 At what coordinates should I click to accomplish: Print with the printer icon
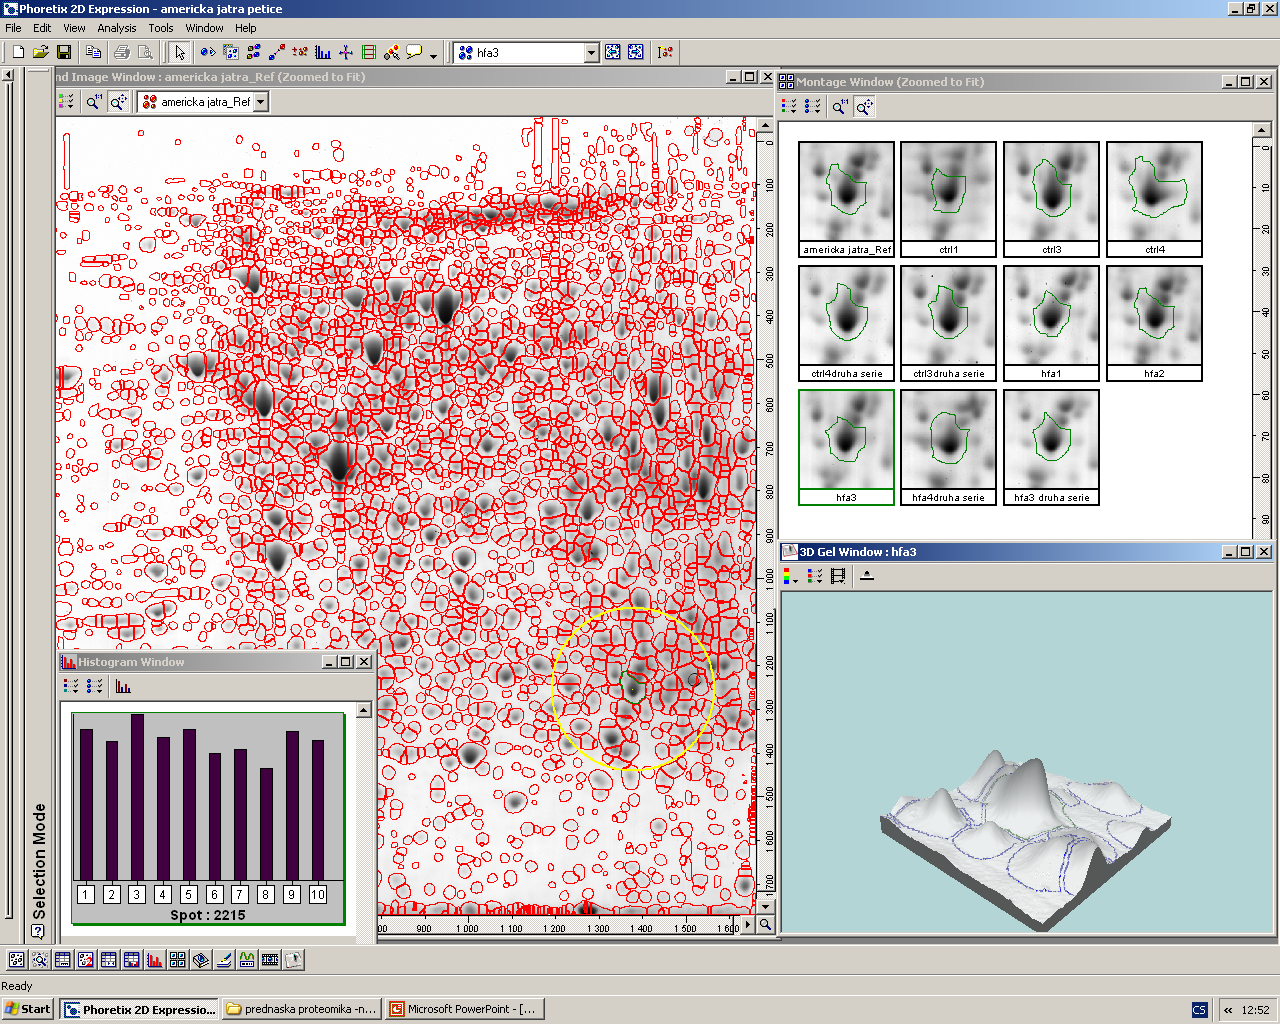122,52
